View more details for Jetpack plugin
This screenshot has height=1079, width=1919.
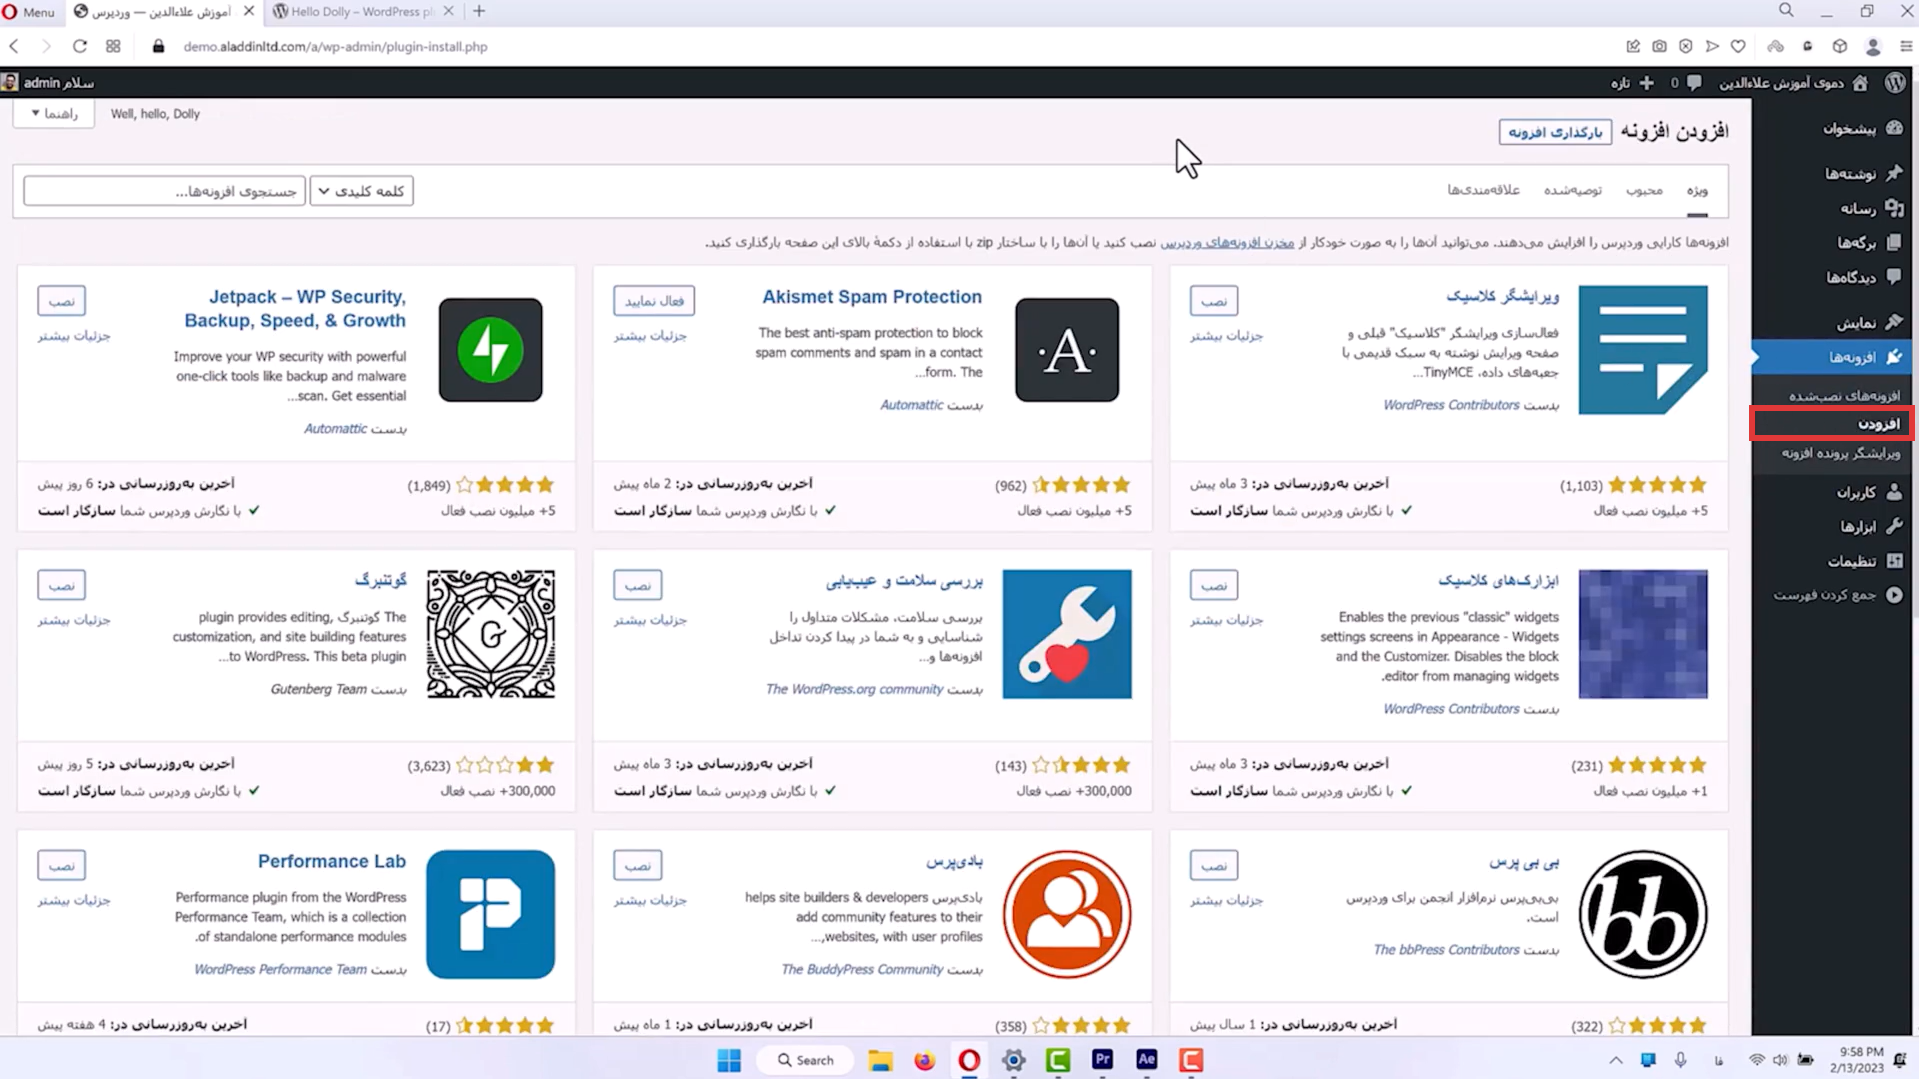(74, 336)
